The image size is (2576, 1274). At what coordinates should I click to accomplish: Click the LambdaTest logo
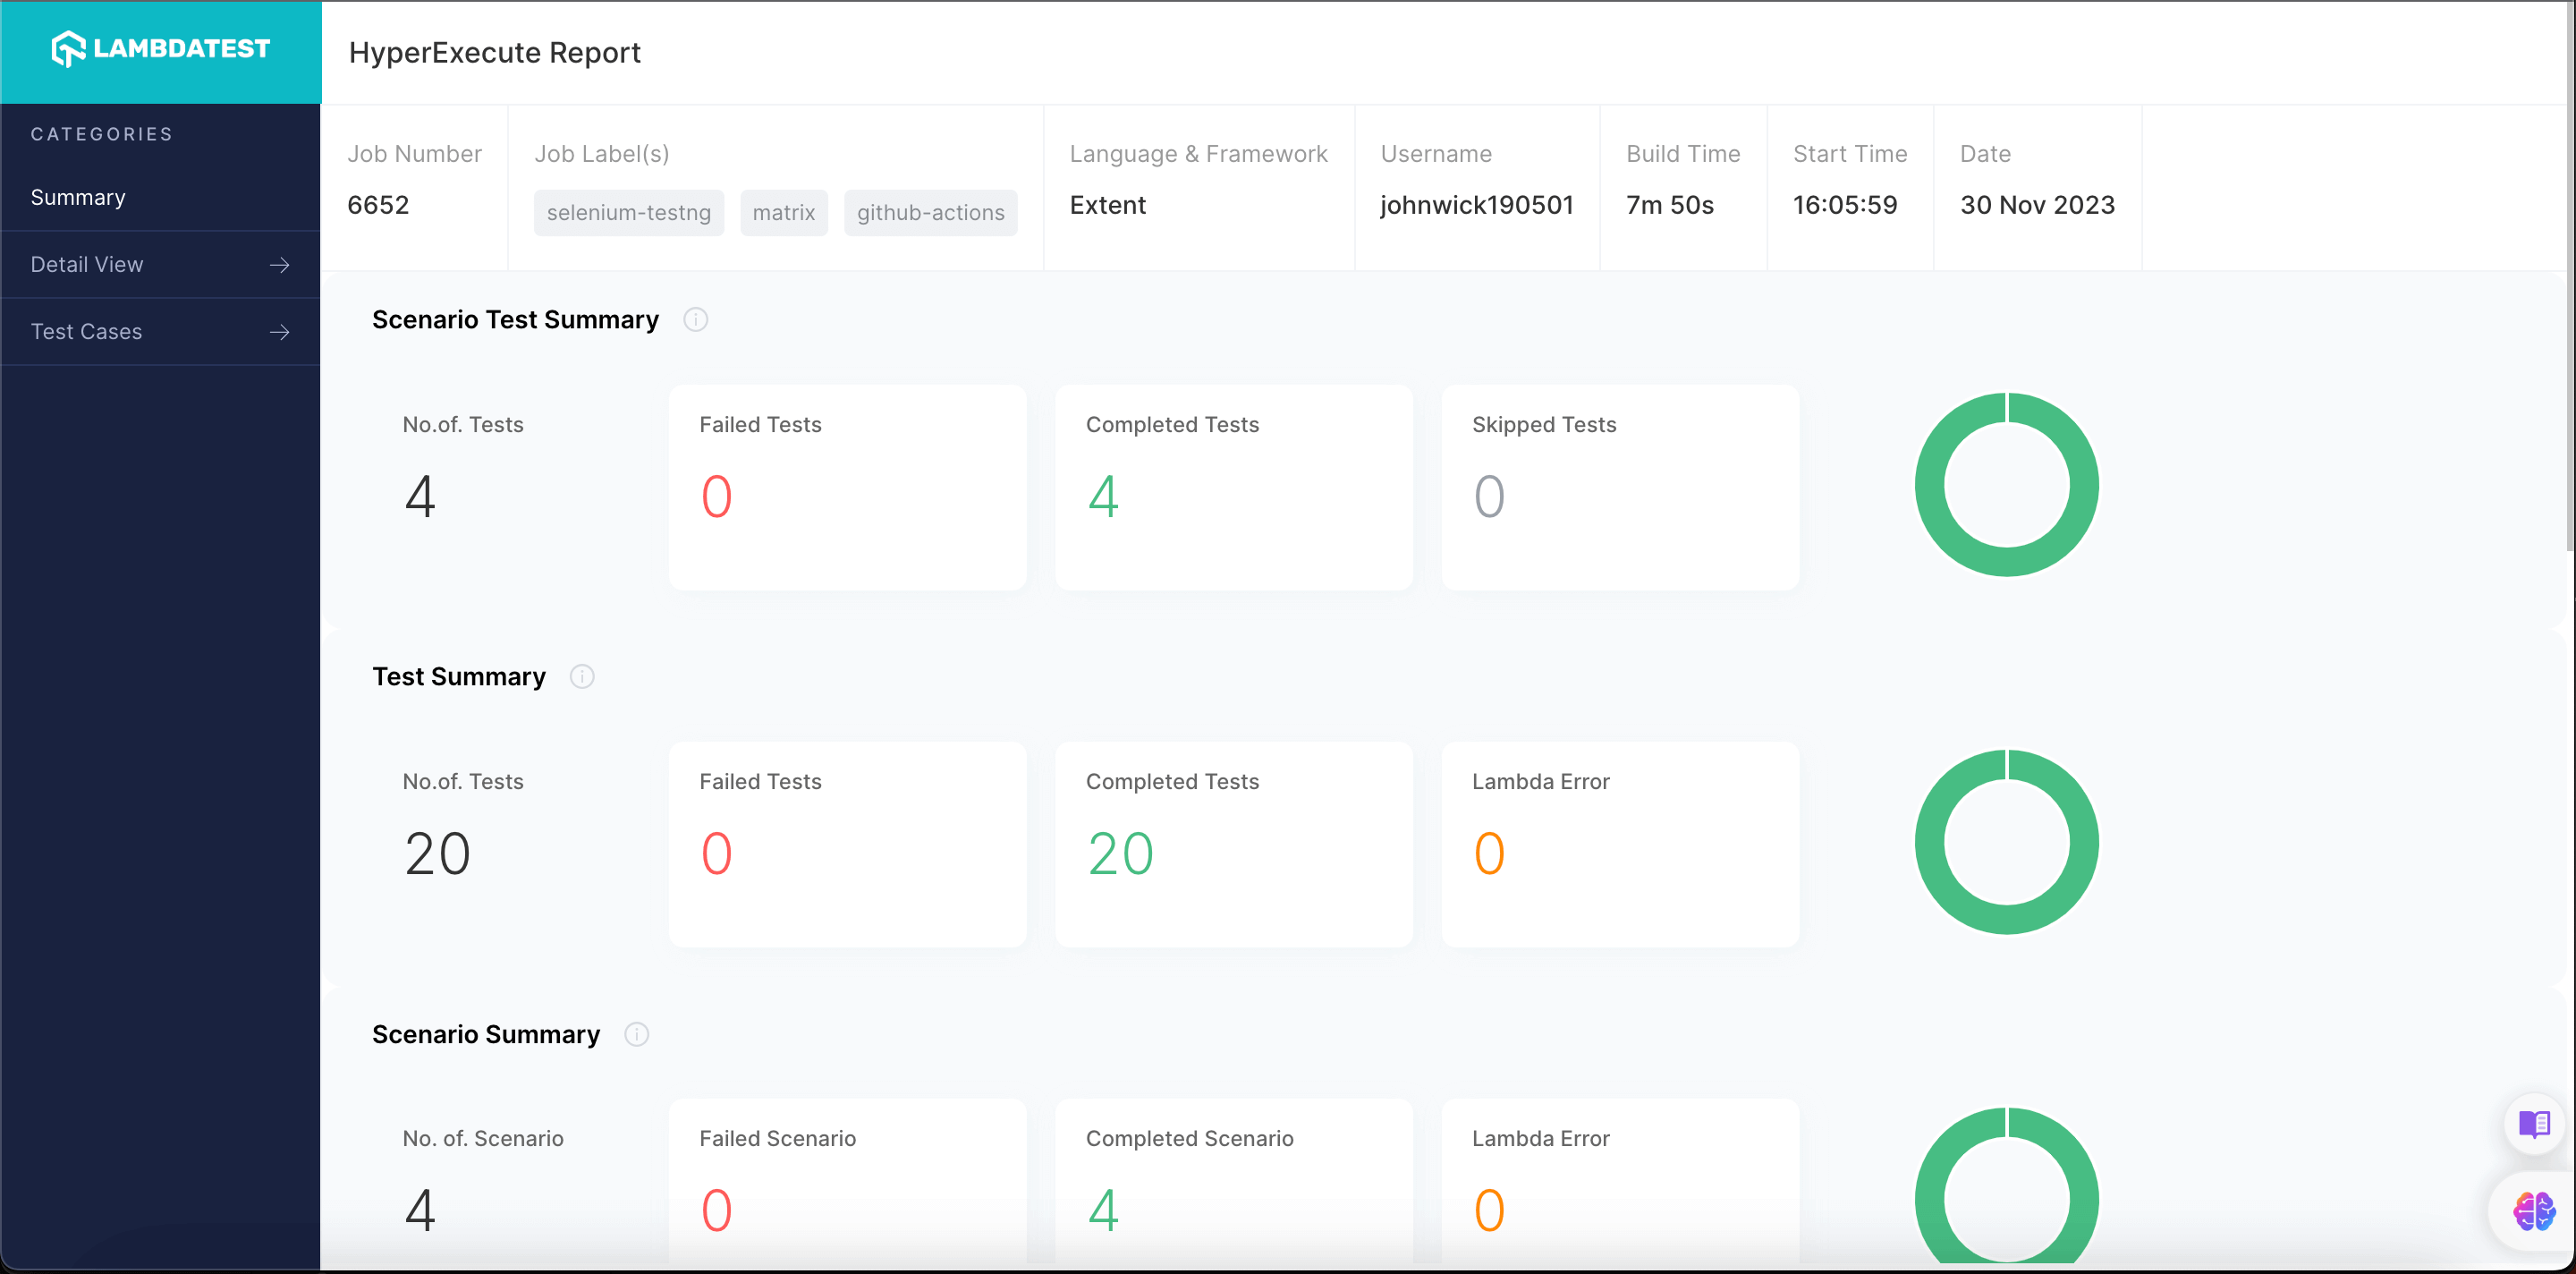pos(160,48)
